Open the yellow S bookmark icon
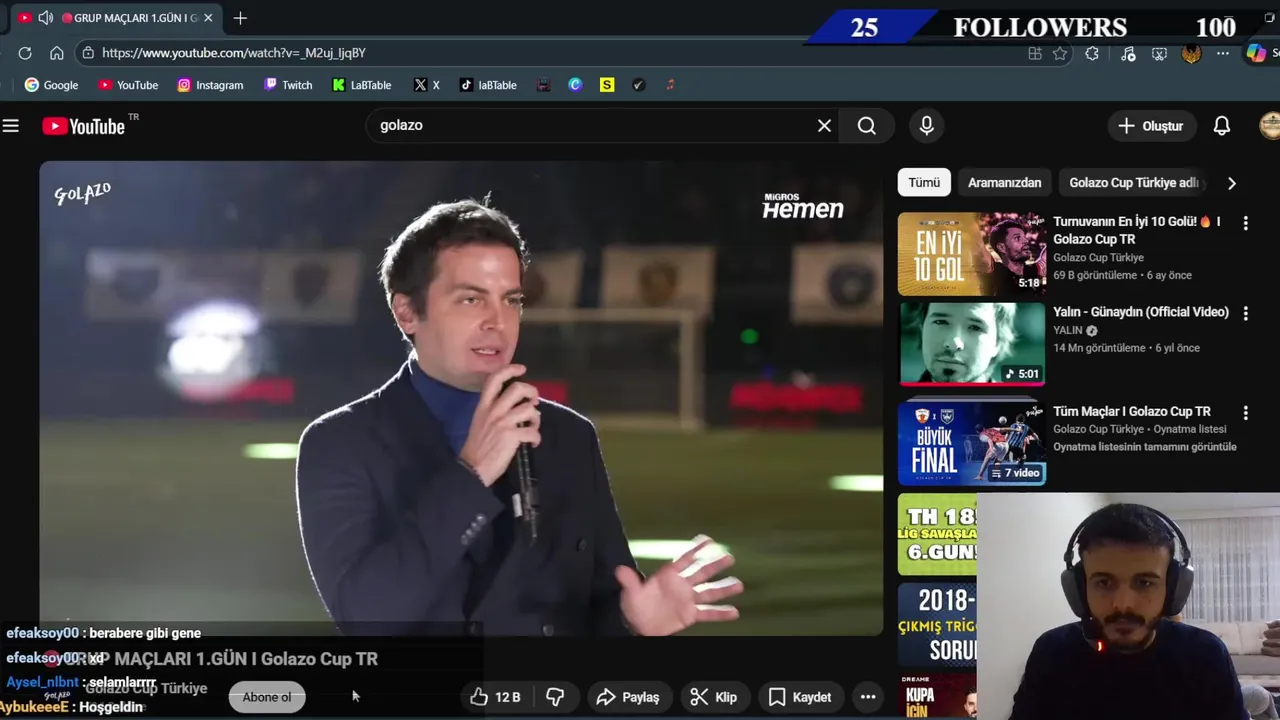 (607, 85)
